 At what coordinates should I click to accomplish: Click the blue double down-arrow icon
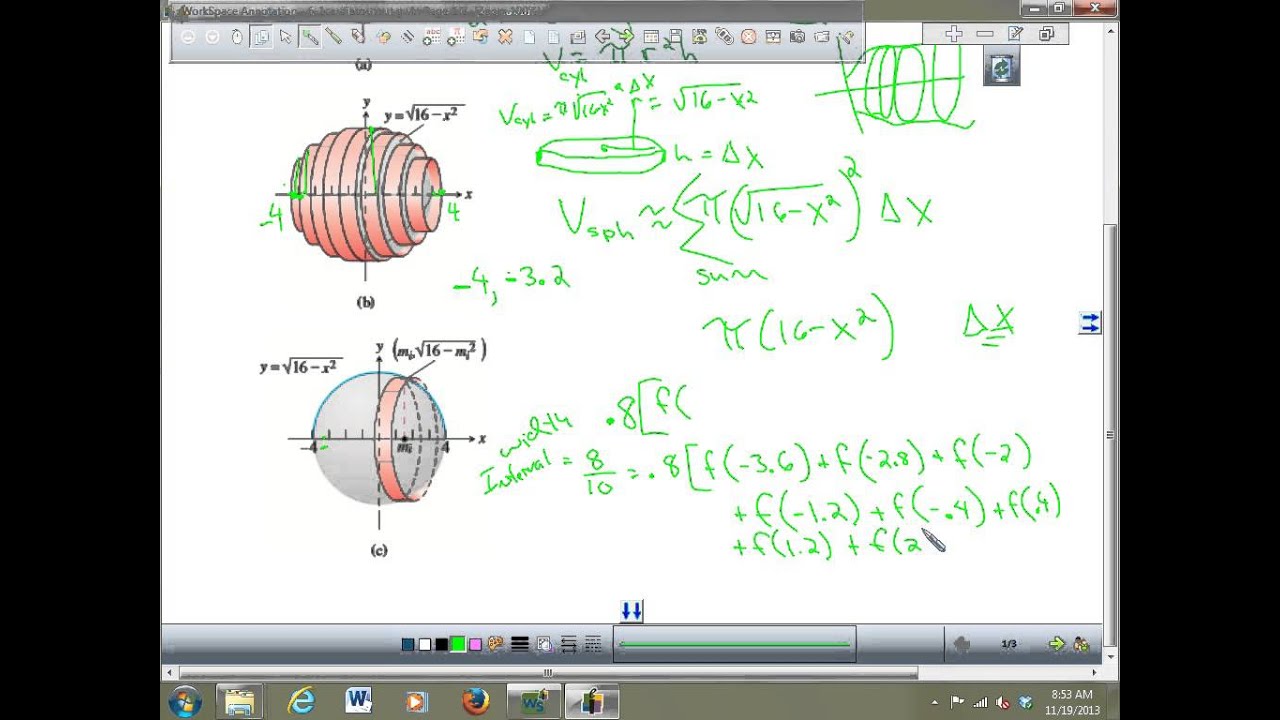coord(631,611)
